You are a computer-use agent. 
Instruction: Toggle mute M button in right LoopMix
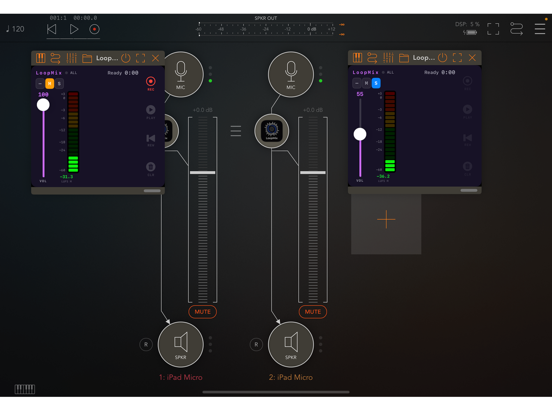(366, 83)
